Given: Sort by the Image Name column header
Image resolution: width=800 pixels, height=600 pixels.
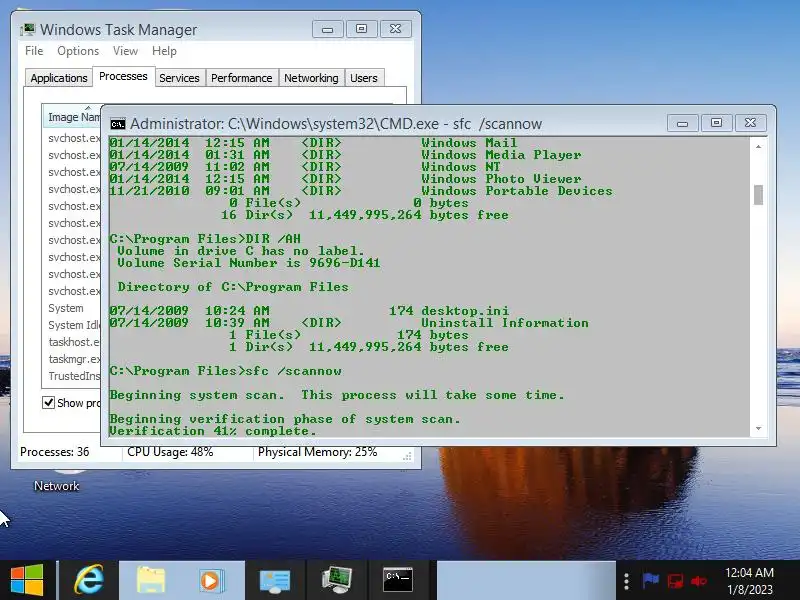Looking at the screenshot, I should click(x=71, y=117).
